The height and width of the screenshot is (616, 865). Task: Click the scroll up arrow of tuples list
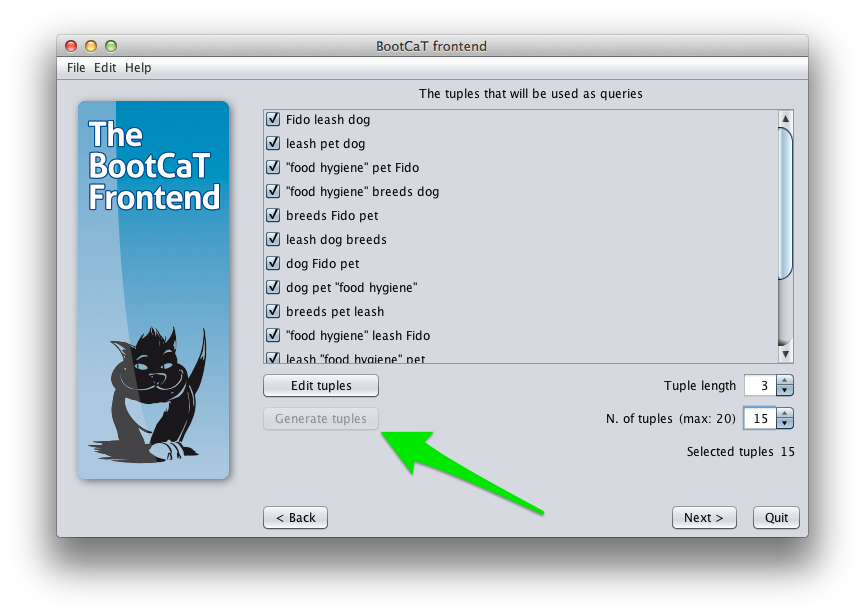[786, 119]
